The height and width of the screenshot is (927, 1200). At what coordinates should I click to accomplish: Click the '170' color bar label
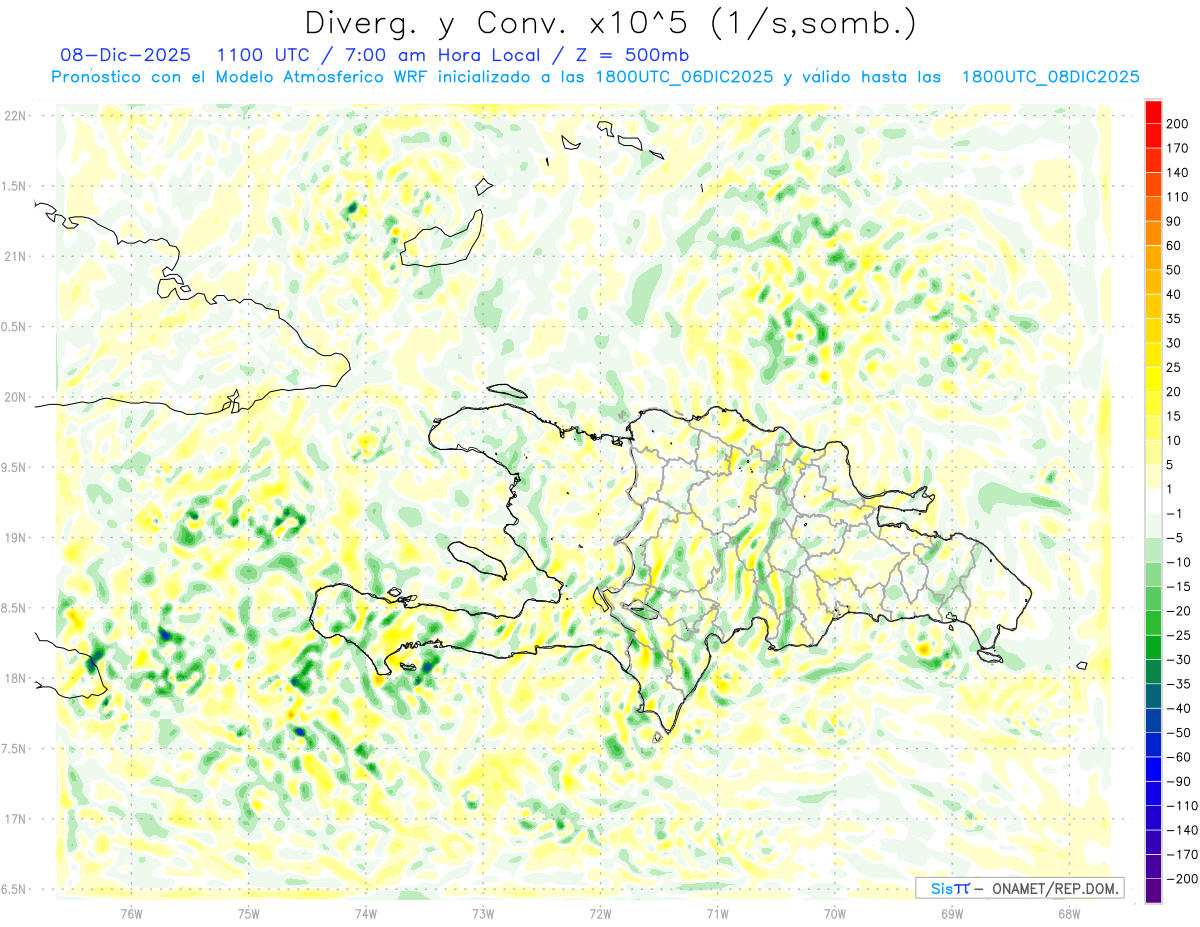click(1178, 148)
